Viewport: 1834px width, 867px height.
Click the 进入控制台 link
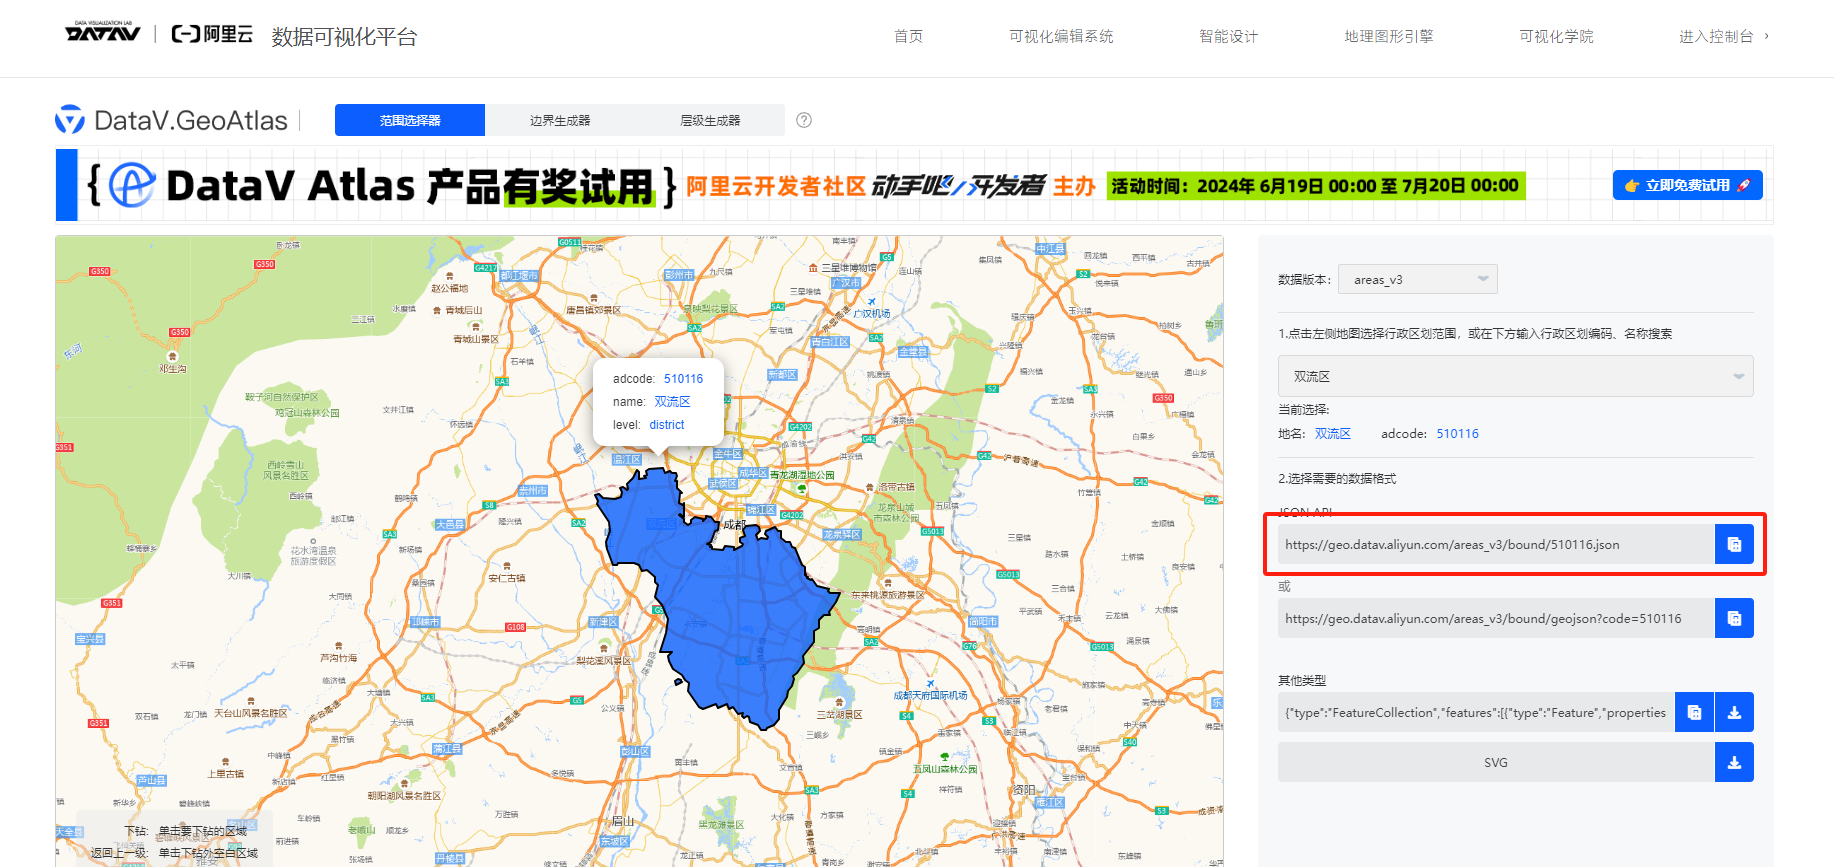tap(1716, 36)
